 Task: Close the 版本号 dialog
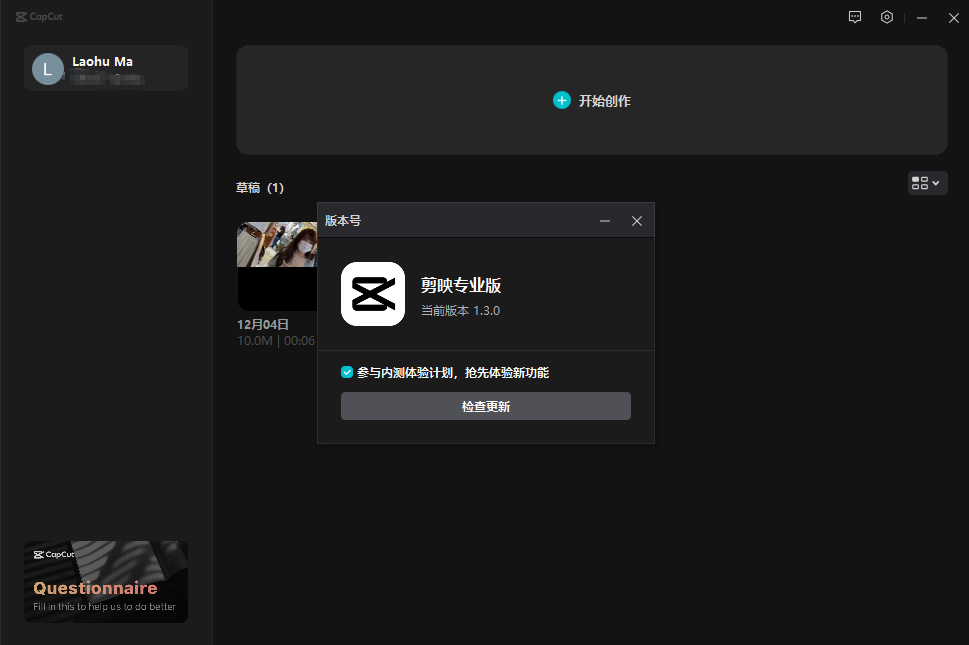(637, 220)
